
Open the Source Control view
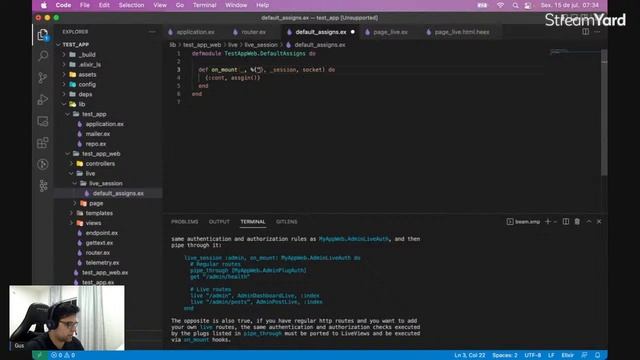click(43, 78)
